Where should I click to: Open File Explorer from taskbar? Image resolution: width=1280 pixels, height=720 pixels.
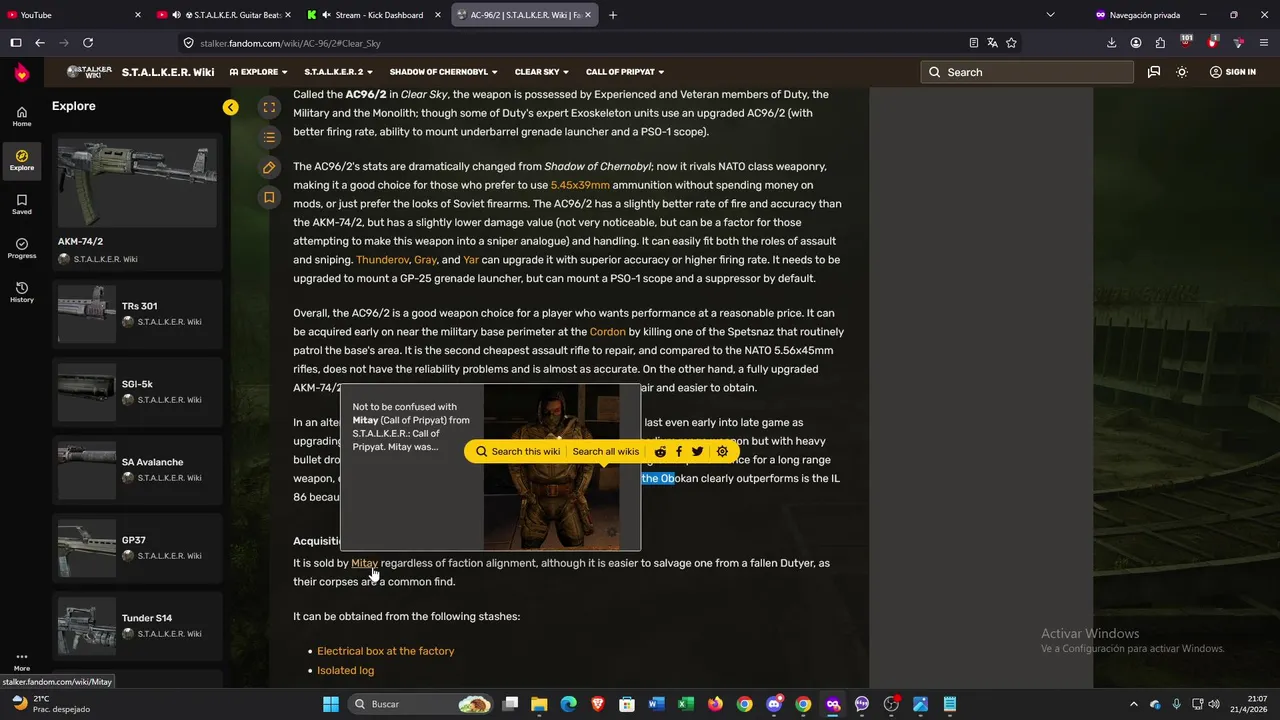click(539, 704)
